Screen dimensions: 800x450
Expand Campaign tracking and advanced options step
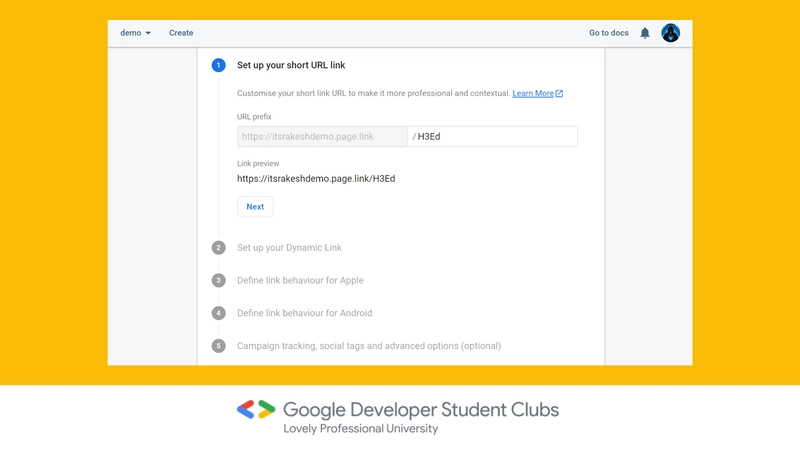coord(369,346)
